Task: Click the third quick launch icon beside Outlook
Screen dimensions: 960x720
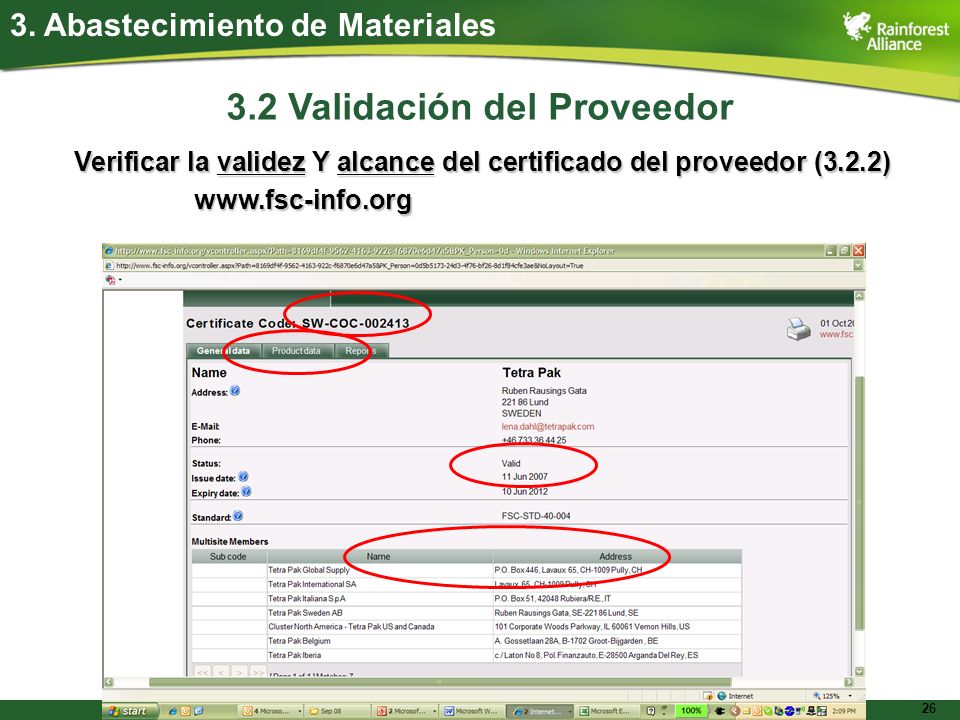Action: pyautogui.click(x=198, y=711)
